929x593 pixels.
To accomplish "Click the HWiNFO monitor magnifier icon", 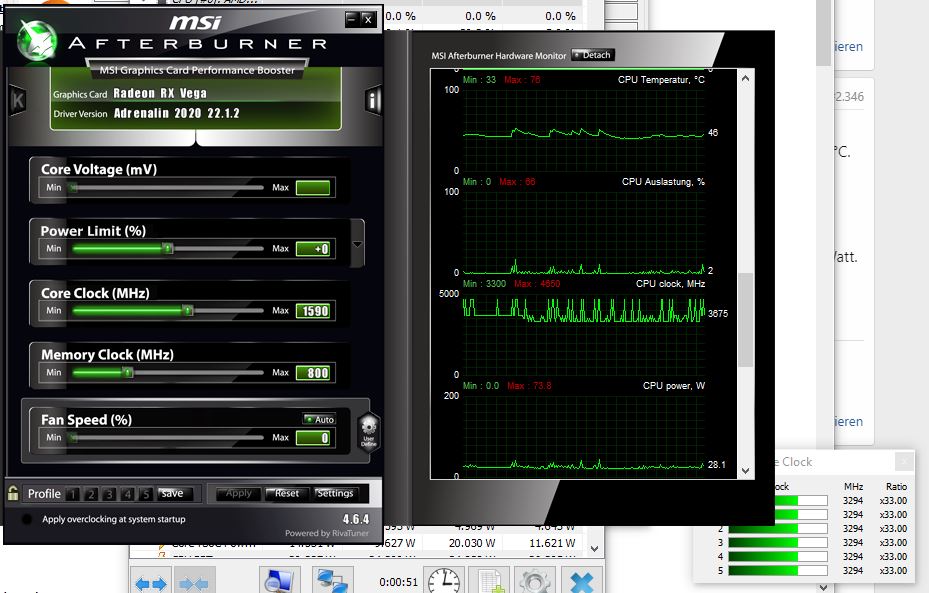I will [278, 582].
